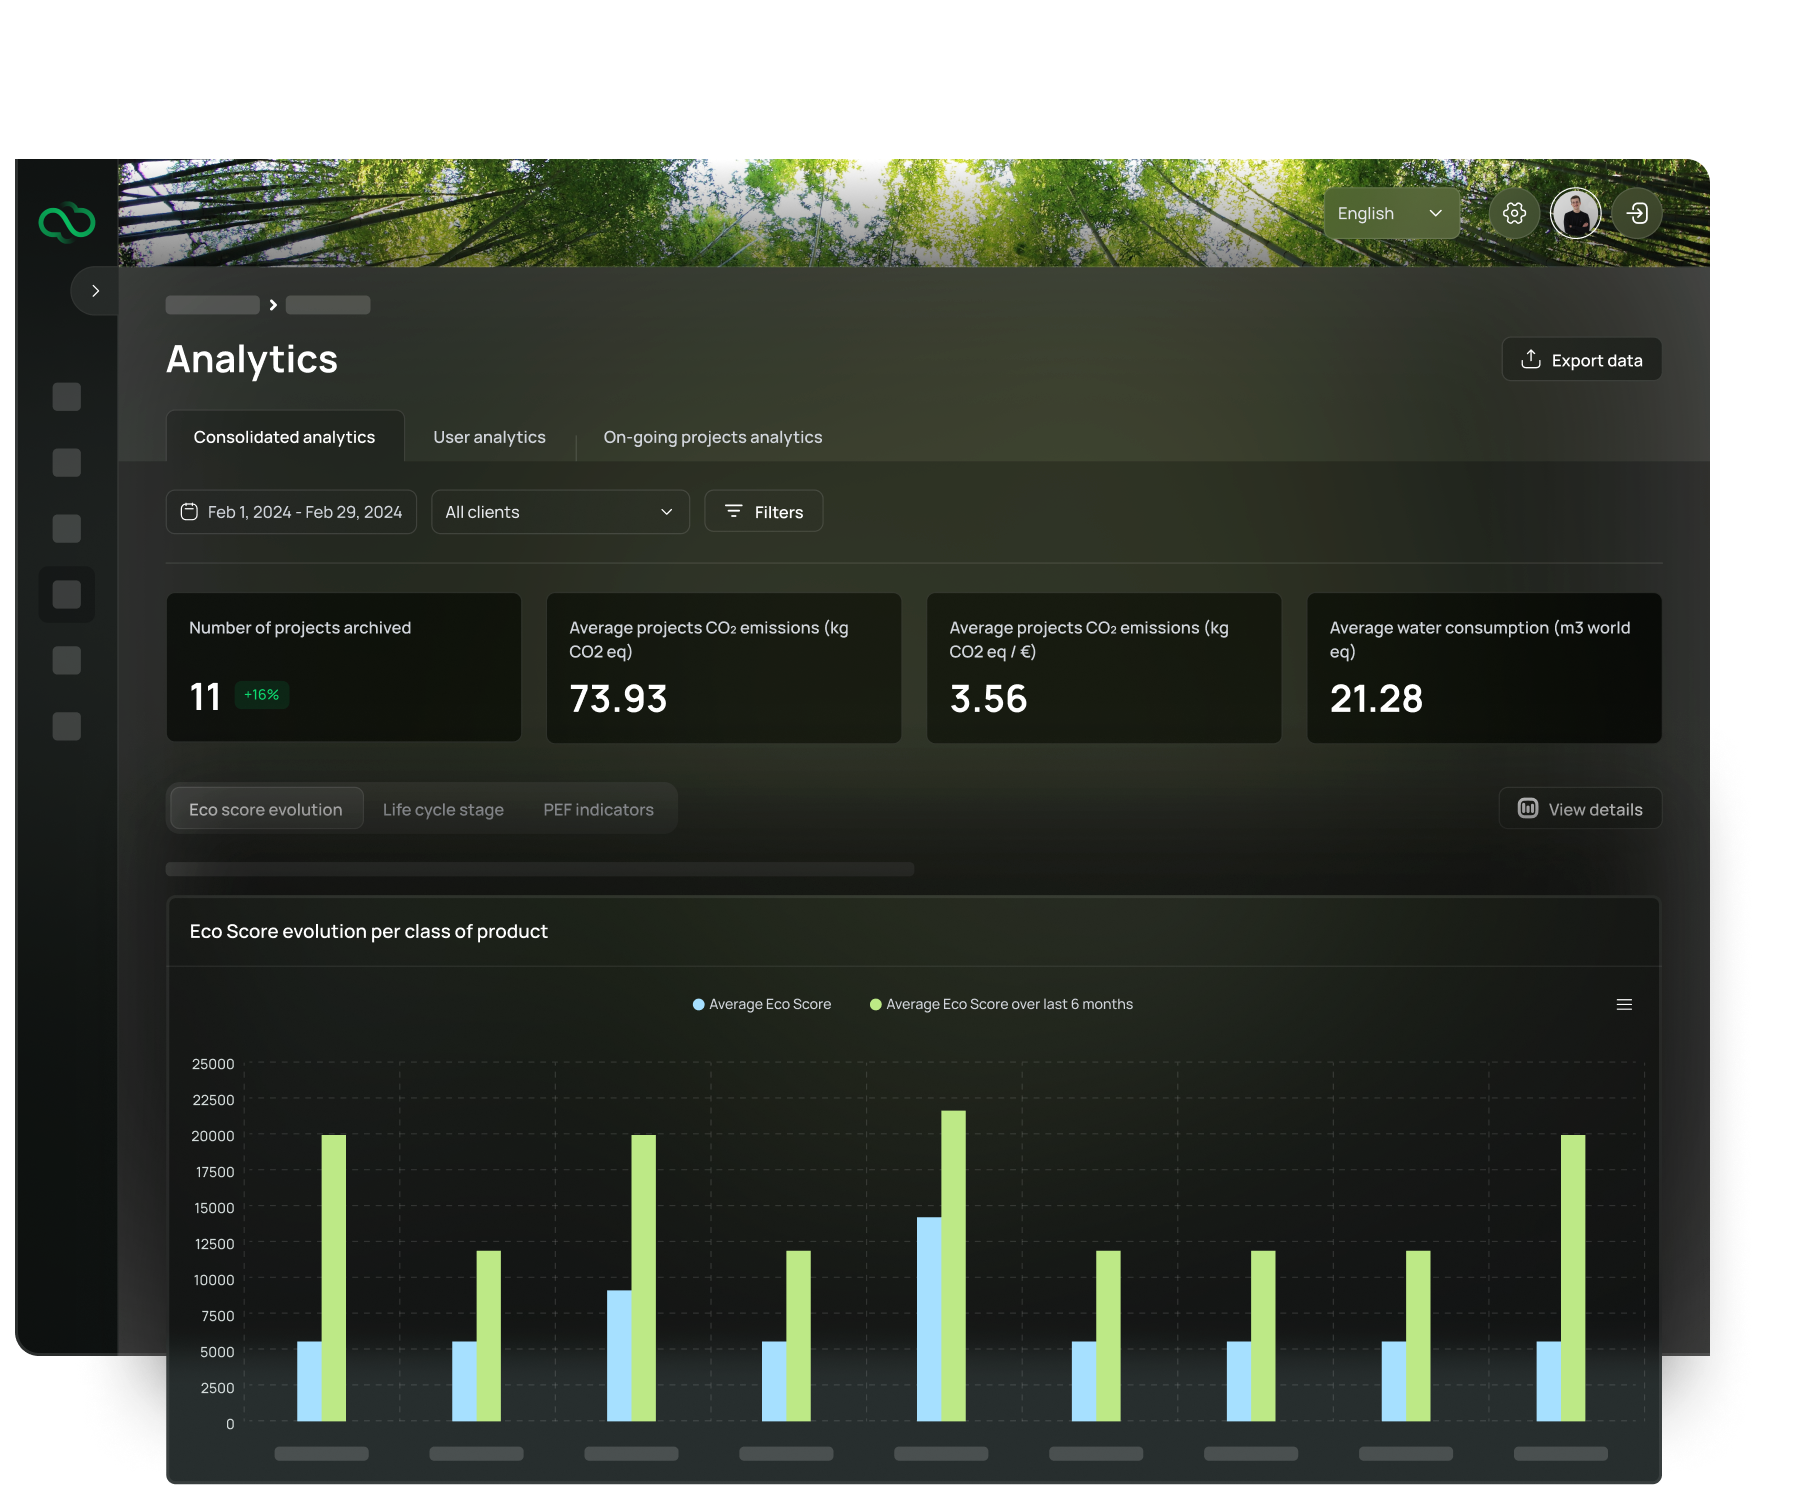
Task: Click the Filters button
Action: coord(763,512)
